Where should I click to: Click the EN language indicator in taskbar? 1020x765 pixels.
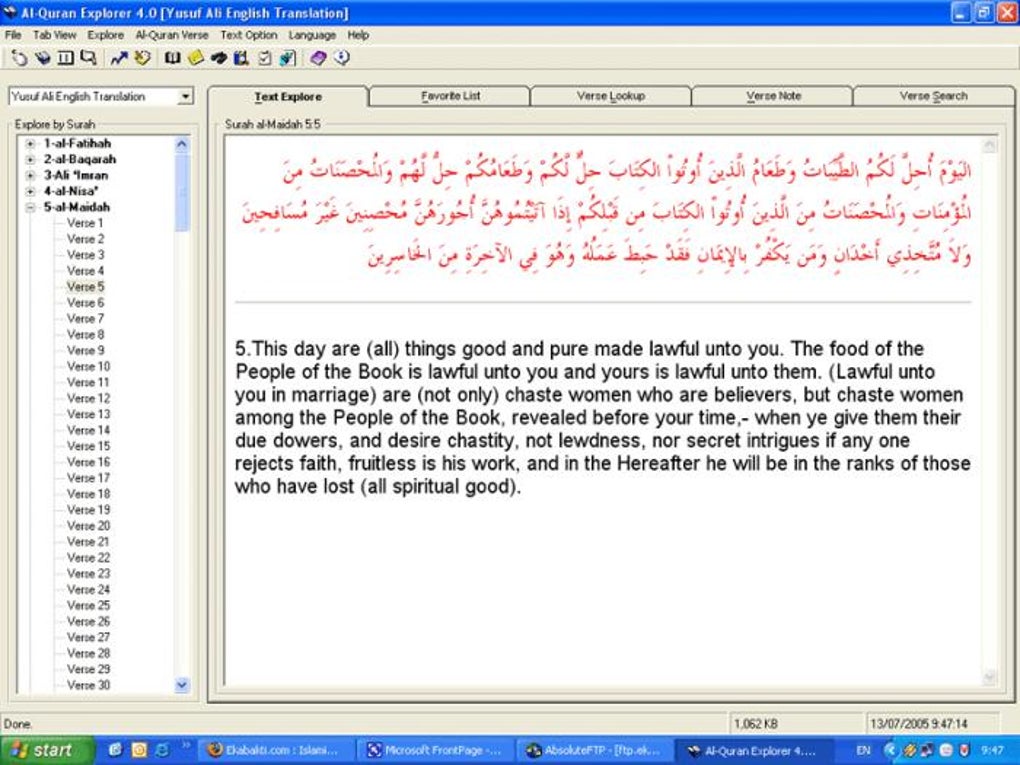[x=863, y=751]
